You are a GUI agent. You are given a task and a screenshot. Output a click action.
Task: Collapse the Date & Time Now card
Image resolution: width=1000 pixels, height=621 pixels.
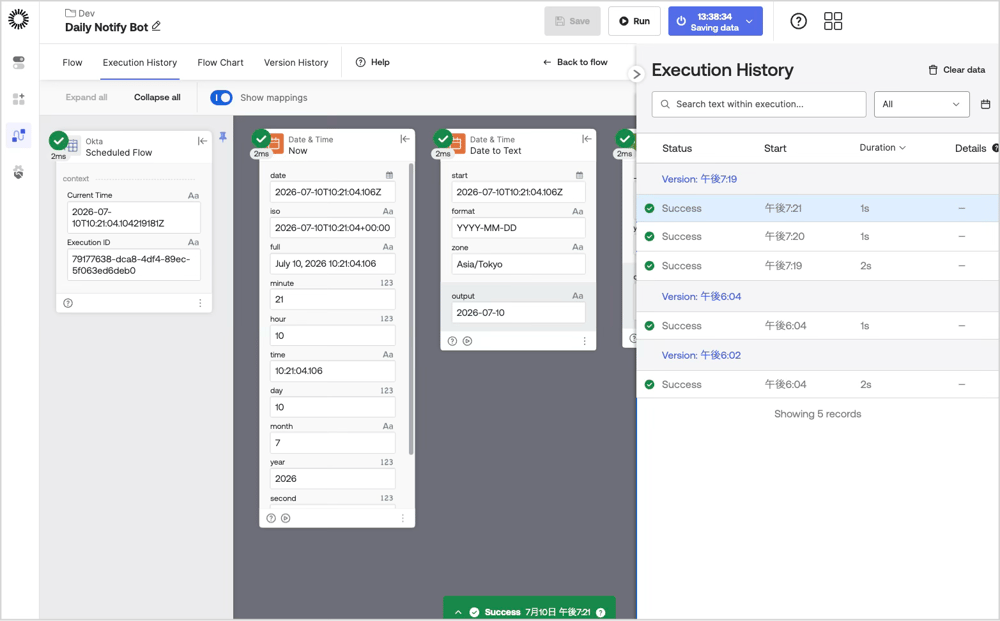click(x=405, y=139)
